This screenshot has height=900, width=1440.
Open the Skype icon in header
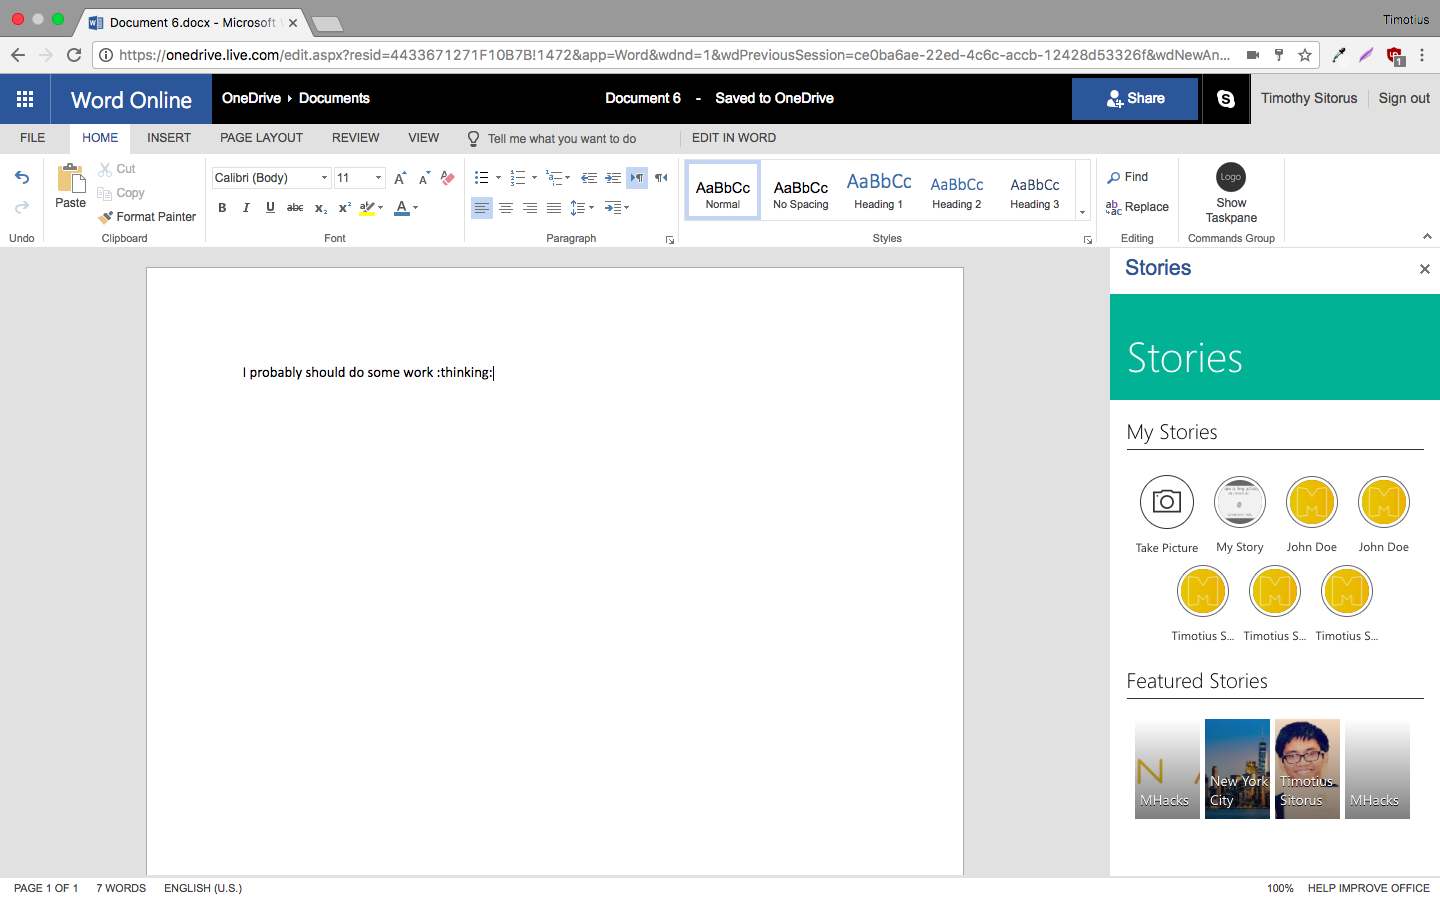[x=1225, y=99]
